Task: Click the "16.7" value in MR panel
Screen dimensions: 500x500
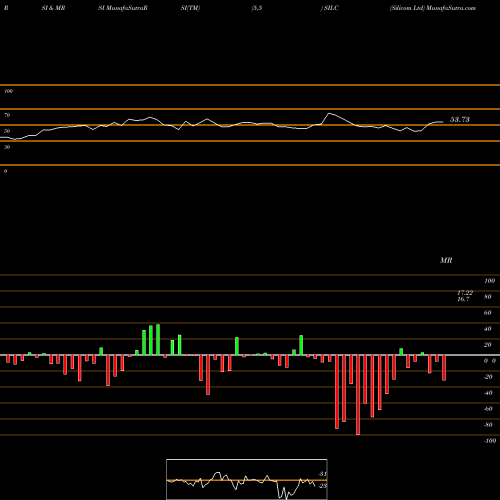Action: [463, 299]
